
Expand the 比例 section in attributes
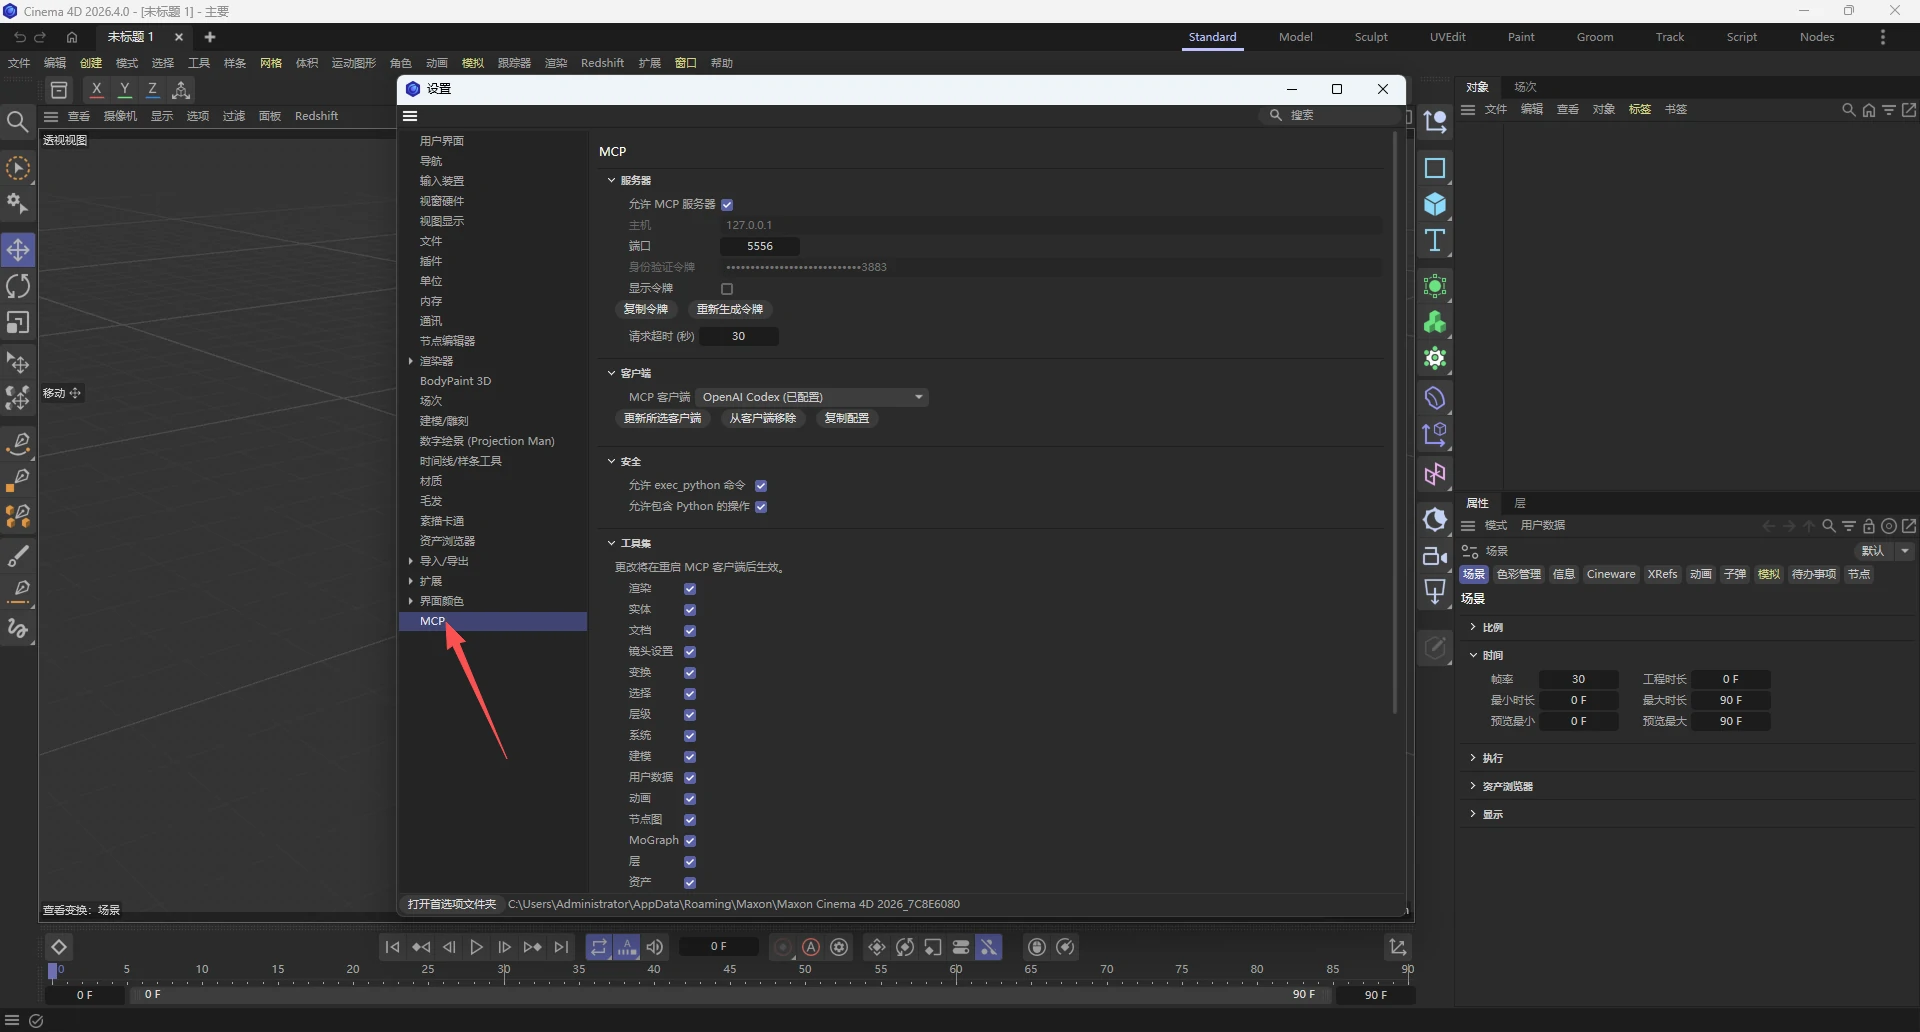1473,627
